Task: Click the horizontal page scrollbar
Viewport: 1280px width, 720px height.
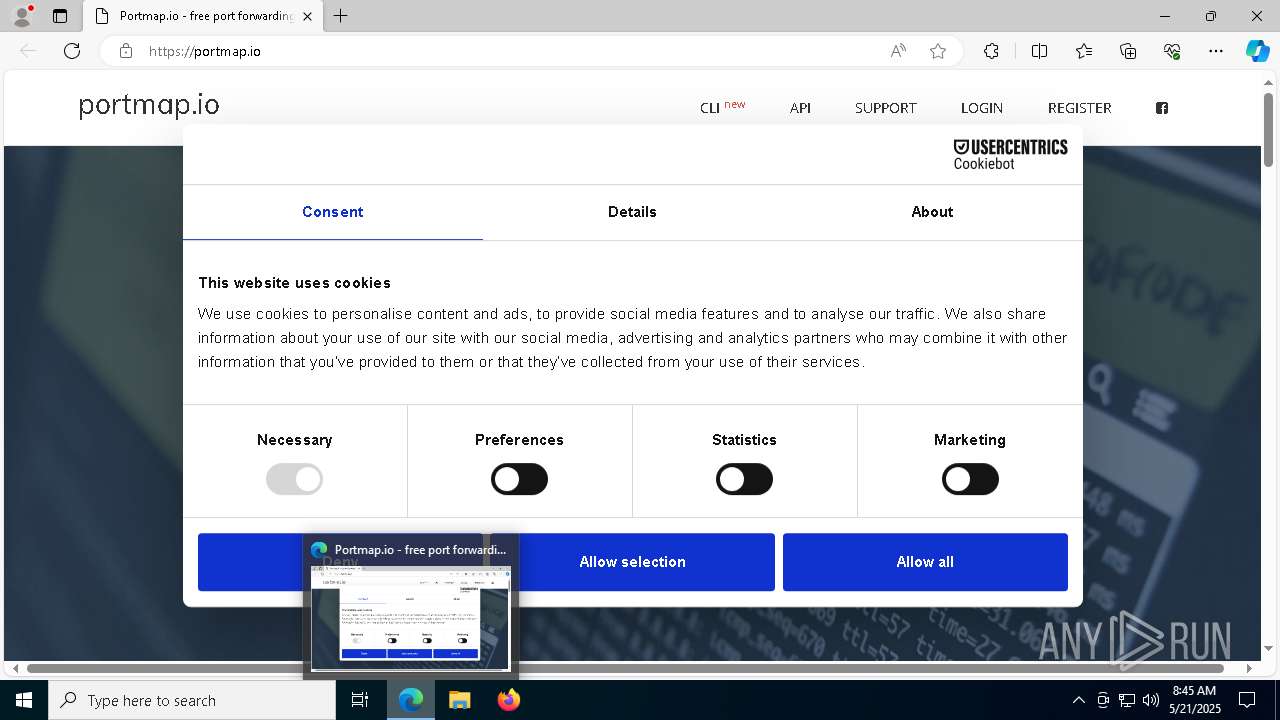Action: [x=626, y=668]
